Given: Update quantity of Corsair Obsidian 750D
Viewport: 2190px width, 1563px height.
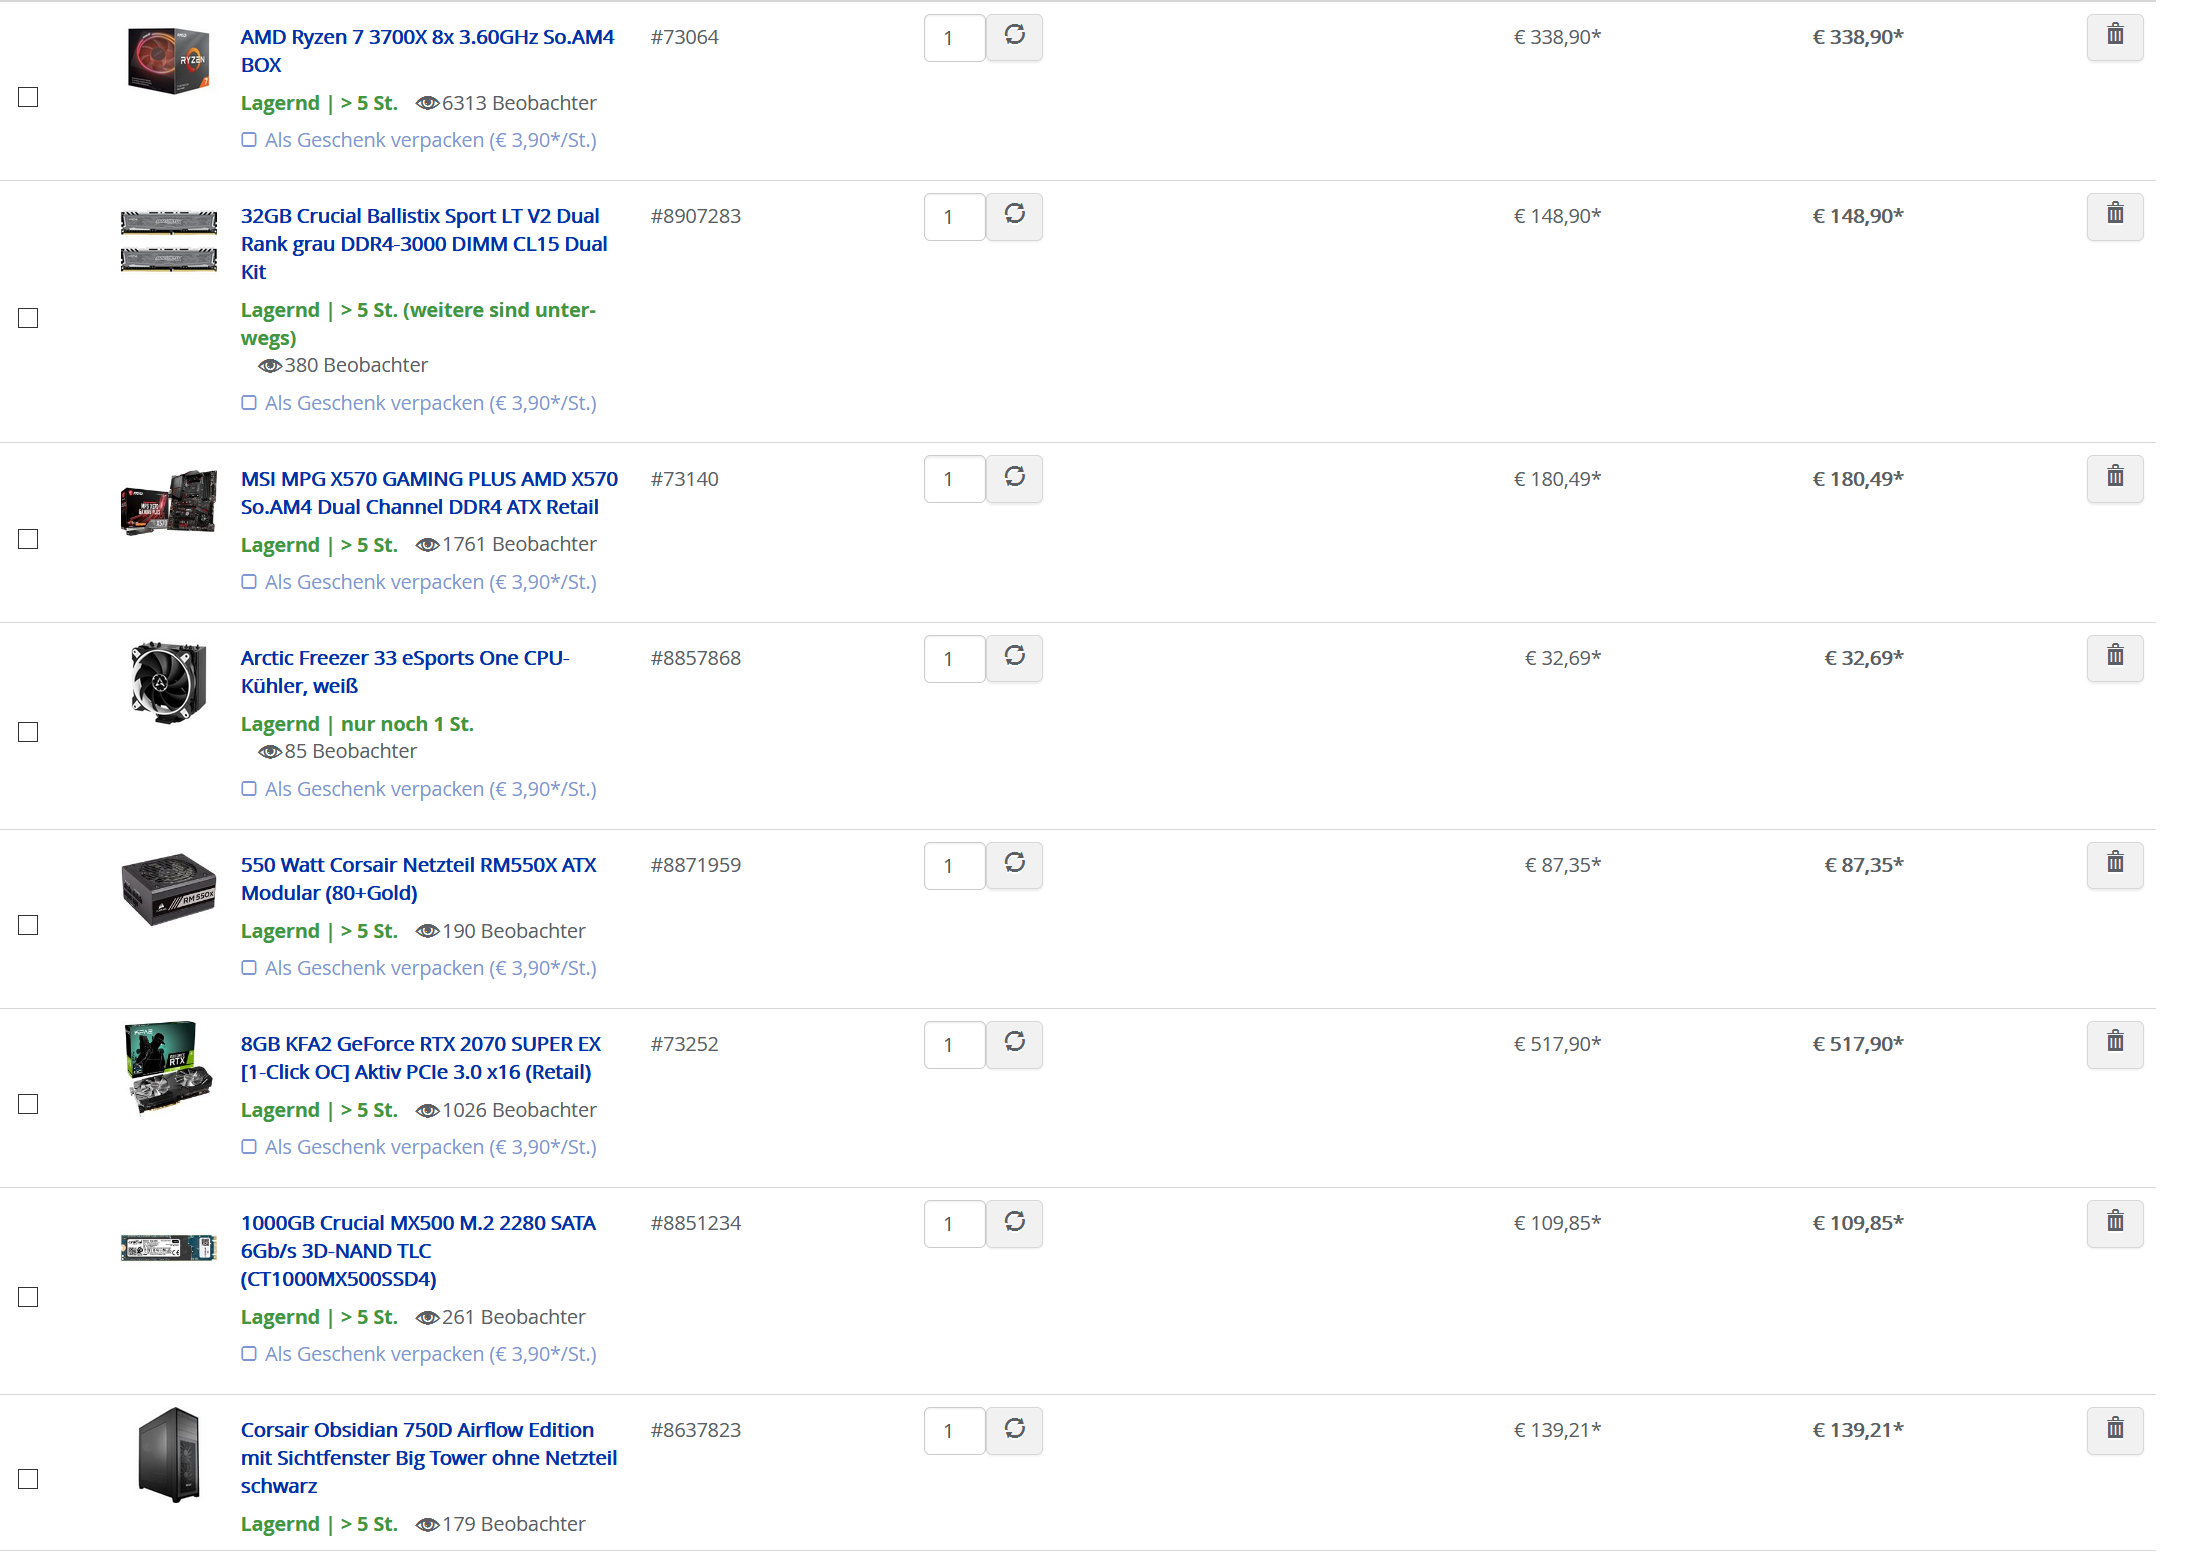Looking at the screenshot, I should [x=1014, y=1430].
